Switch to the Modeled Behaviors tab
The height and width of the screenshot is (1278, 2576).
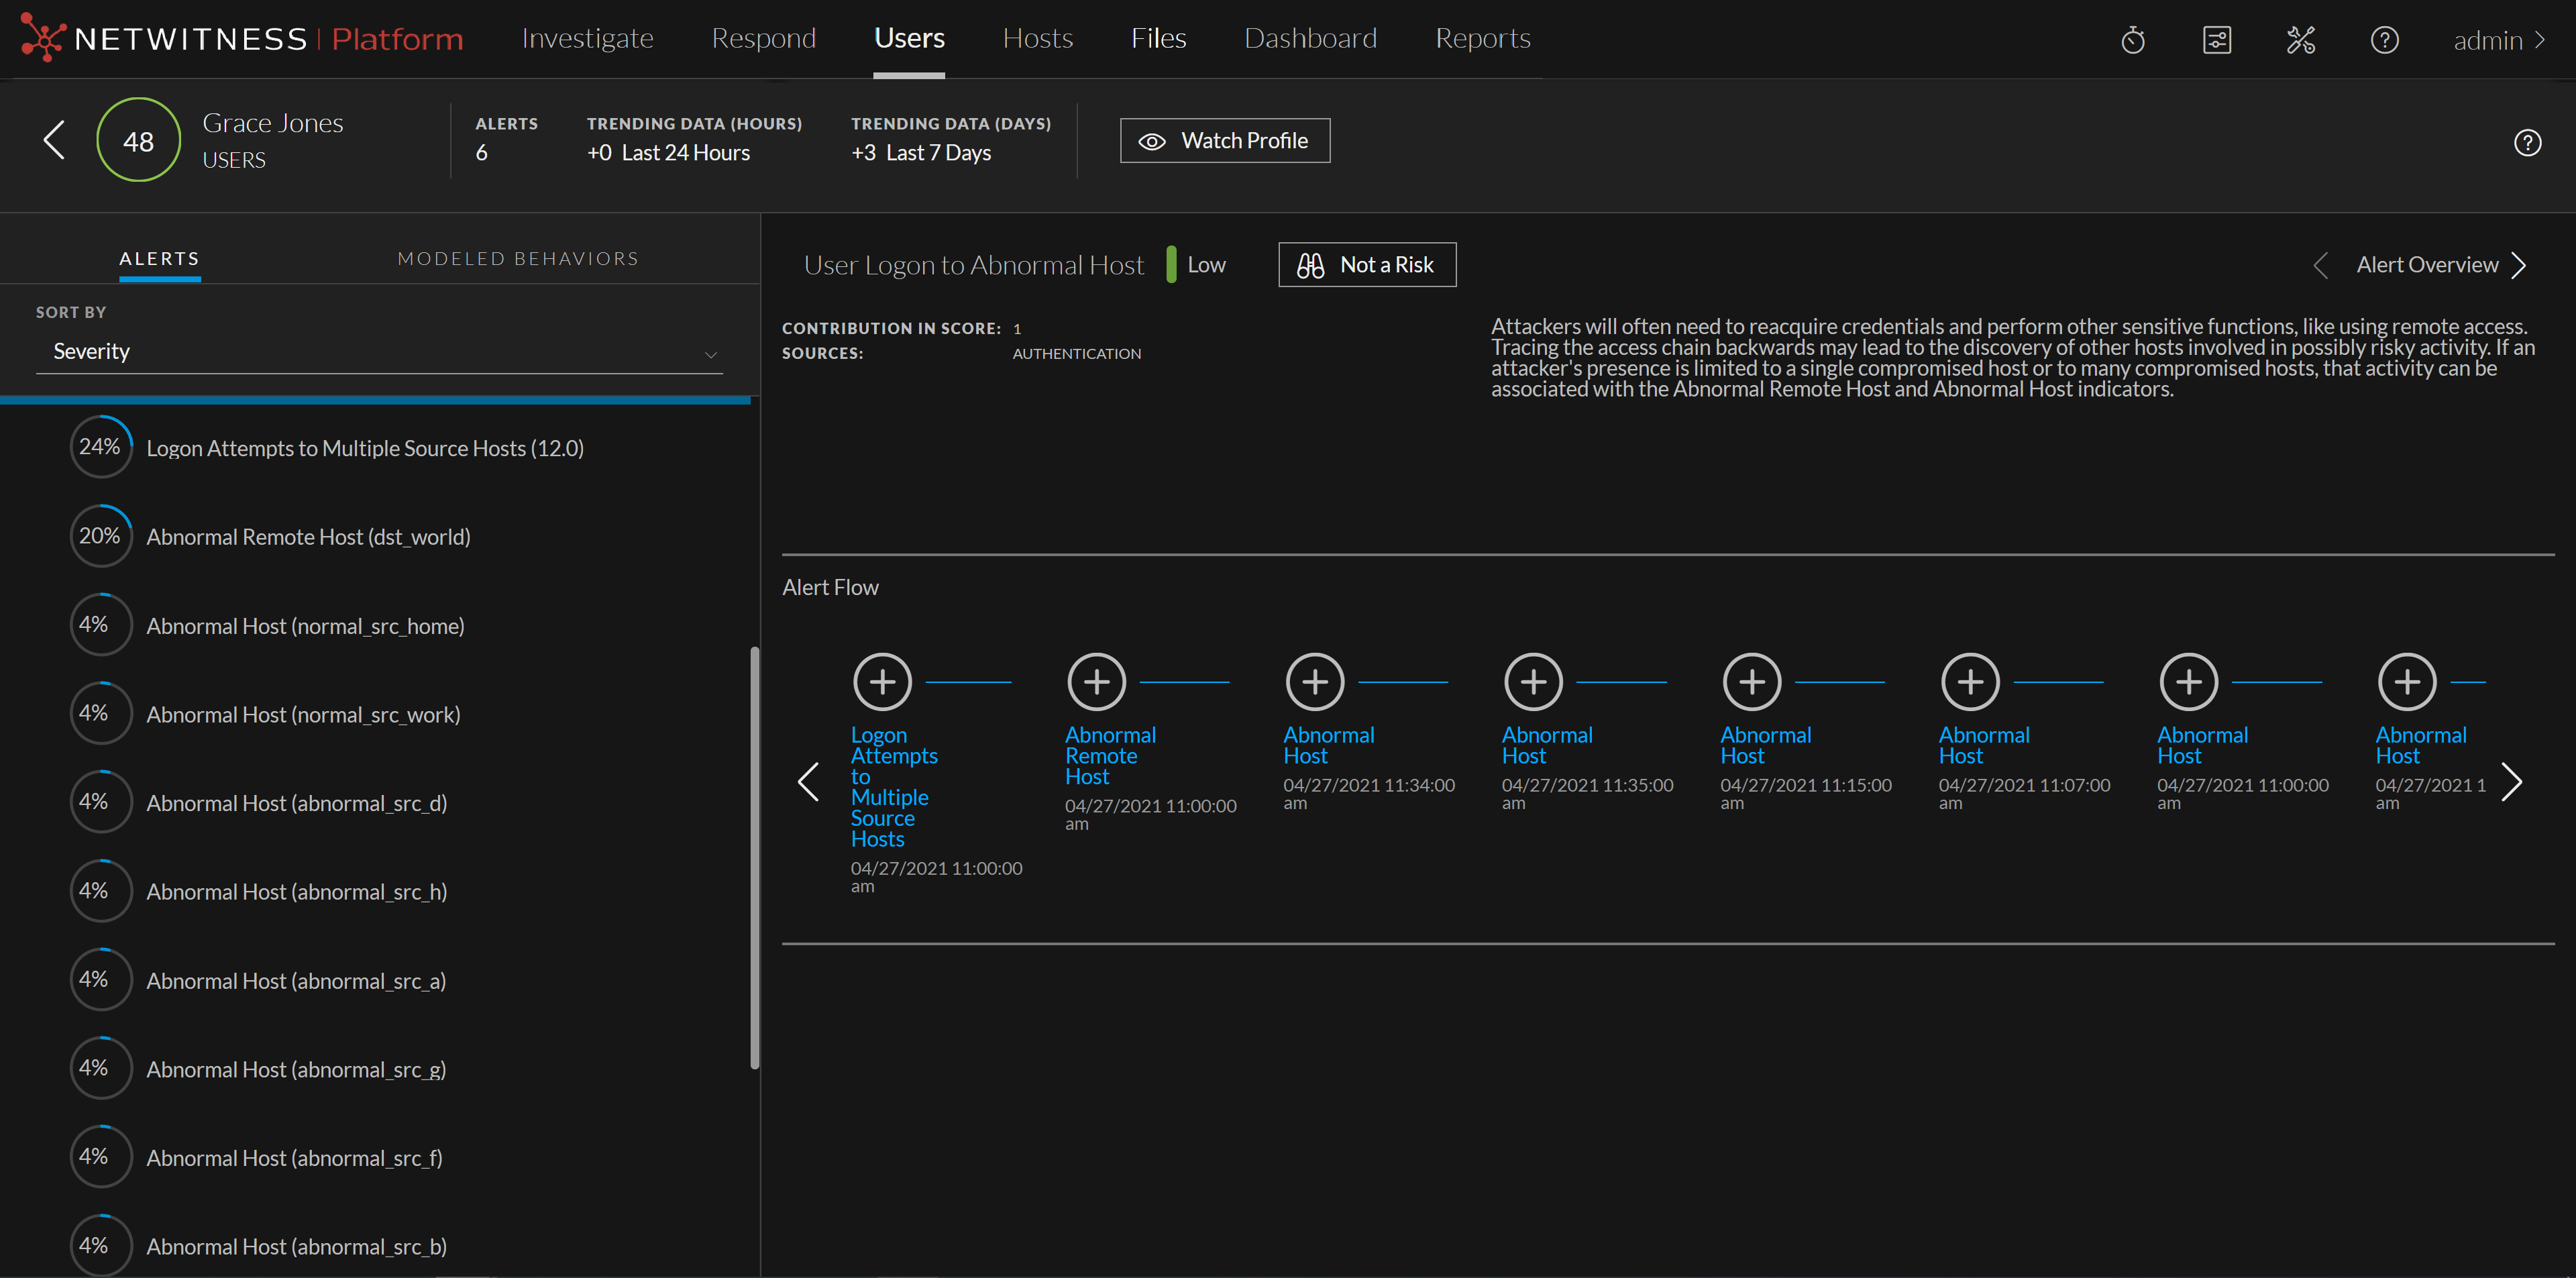pyautogui.click(x=518, y=259)
